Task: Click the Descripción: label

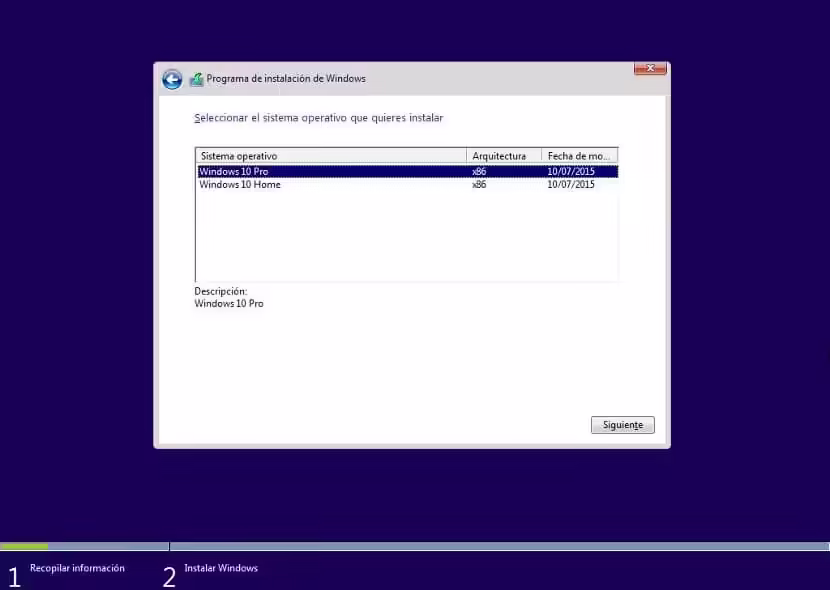Action: coord(221,292)
